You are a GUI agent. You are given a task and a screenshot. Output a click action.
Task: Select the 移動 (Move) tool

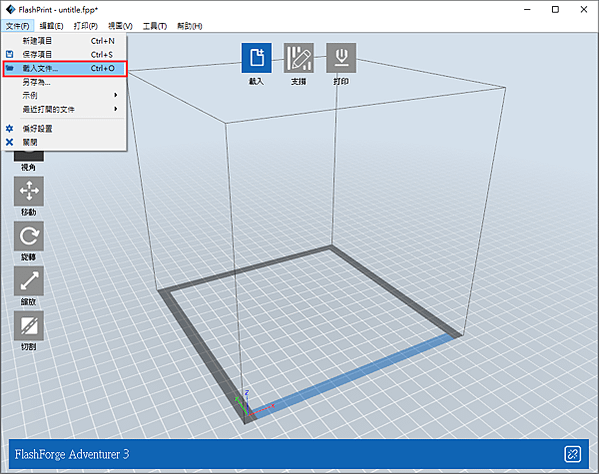(x=29, y=191)
